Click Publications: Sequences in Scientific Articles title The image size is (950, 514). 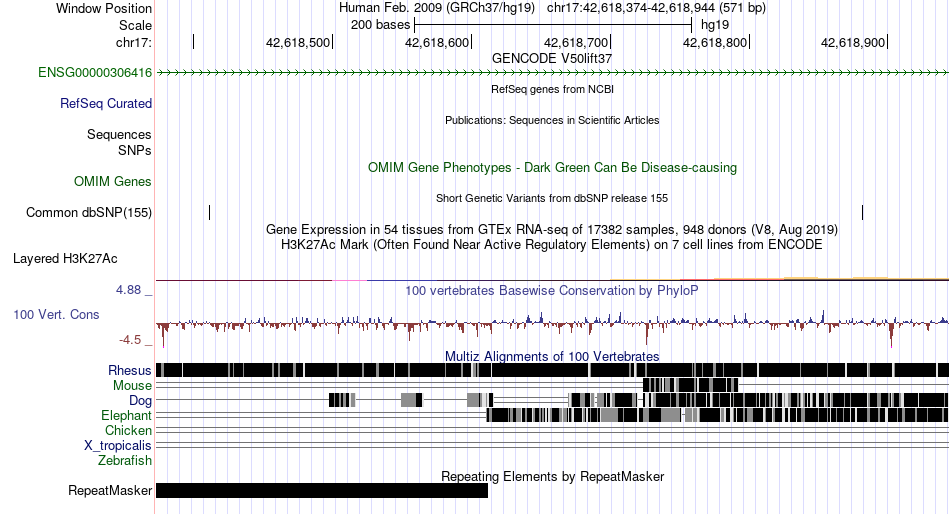coord(552,120)
